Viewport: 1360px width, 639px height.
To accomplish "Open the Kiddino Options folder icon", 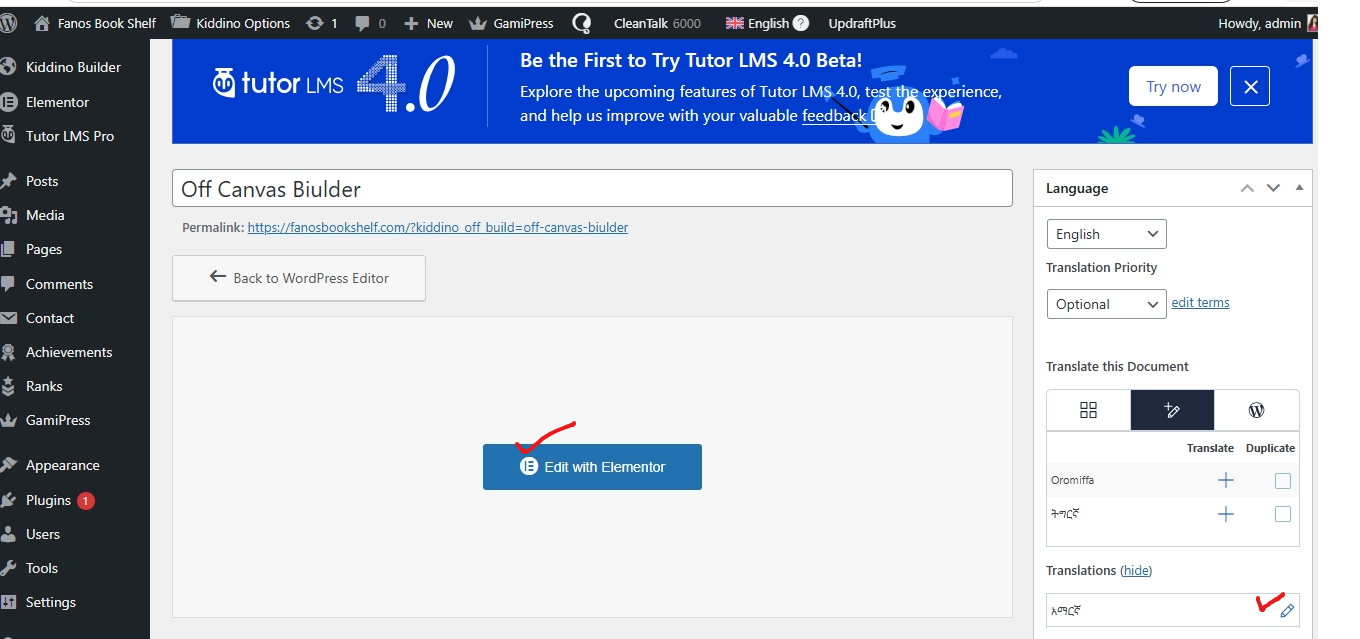I will [181, 22].
